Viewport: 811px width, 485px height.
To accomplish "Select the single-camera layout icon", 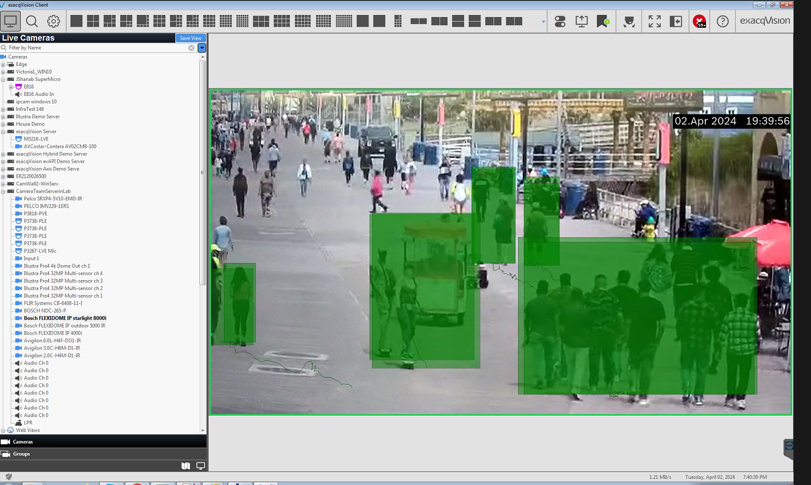I will (x=76, y=21).
